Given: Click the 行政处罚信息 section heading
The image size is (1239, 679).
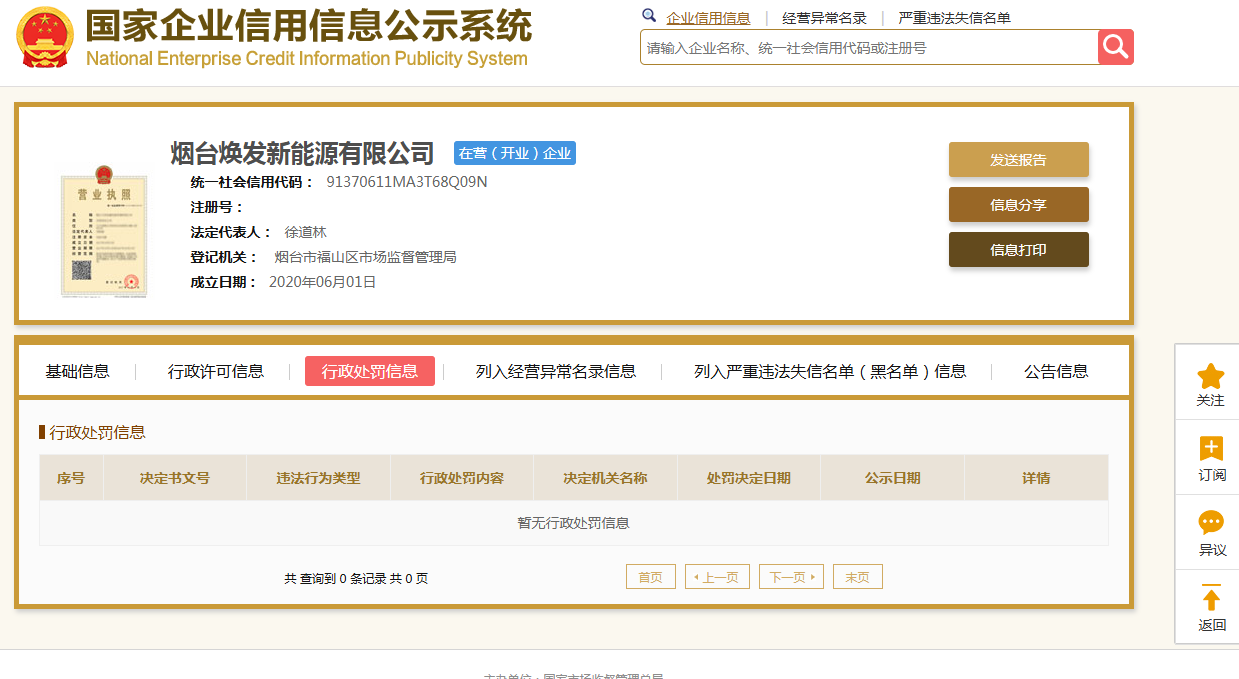Looking at the screenshot, I should pyautogui.click(x=97, y=432).
